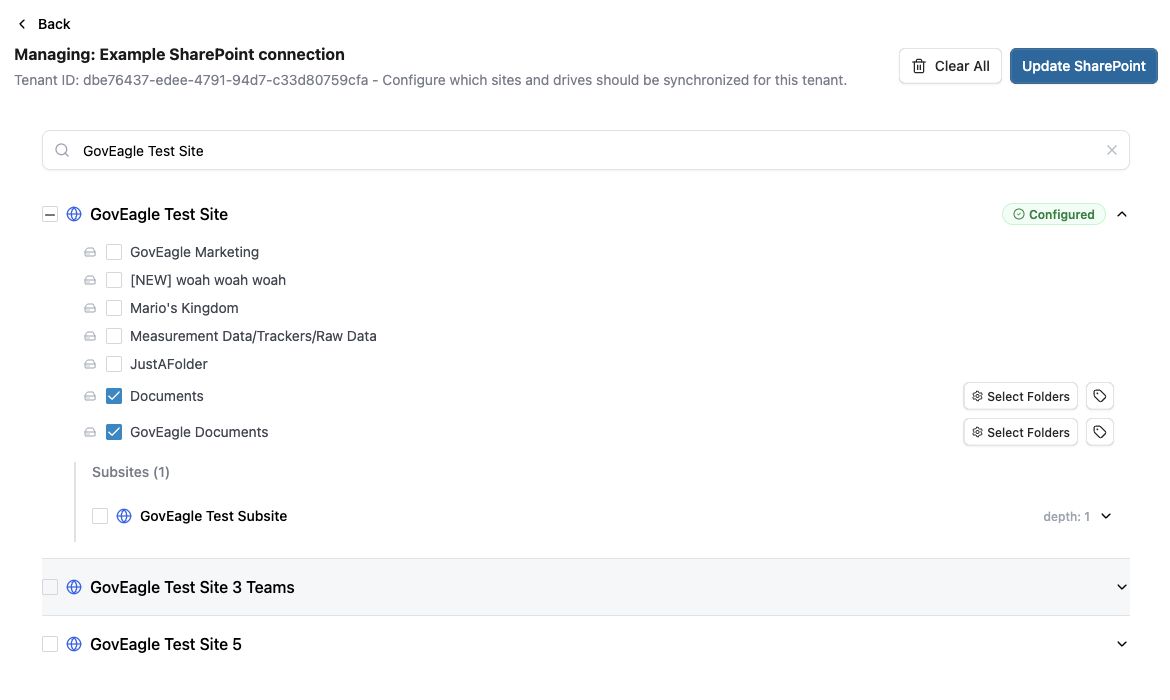Viewport: 1170px width, 700px height.
Task: Click the drive icon next to Measurement Data/Trackers/Raw Data
Action: click(90, 337)
